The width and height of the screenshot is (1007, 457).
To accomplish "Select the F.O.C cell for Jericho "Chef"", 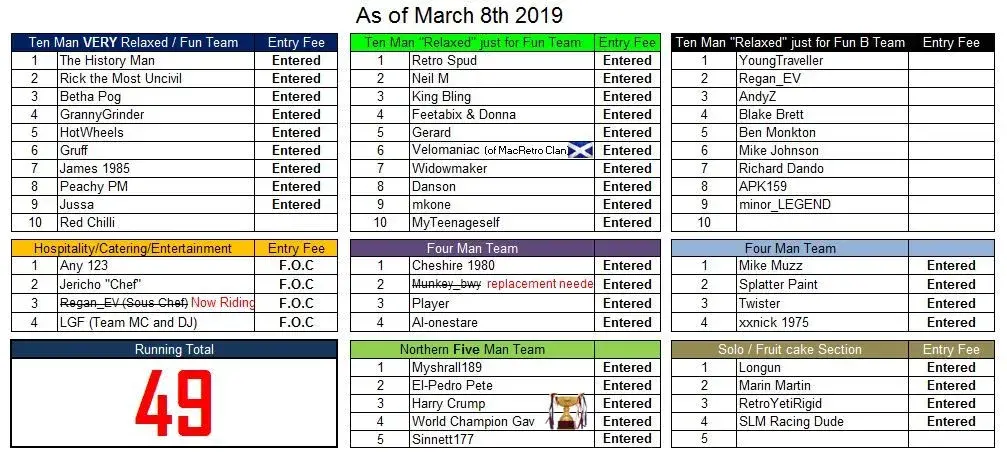I will (x=296, y=284).
